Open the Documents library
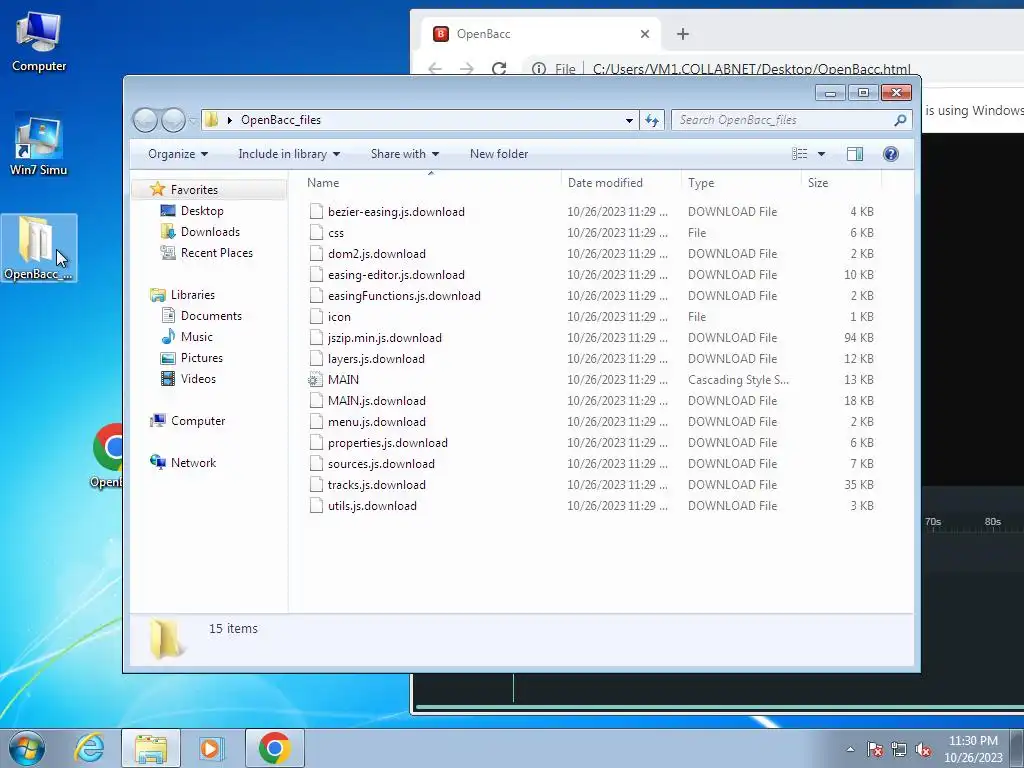Screen dimensions: 1024x768 pyautogui.click(x=211, y=316)
